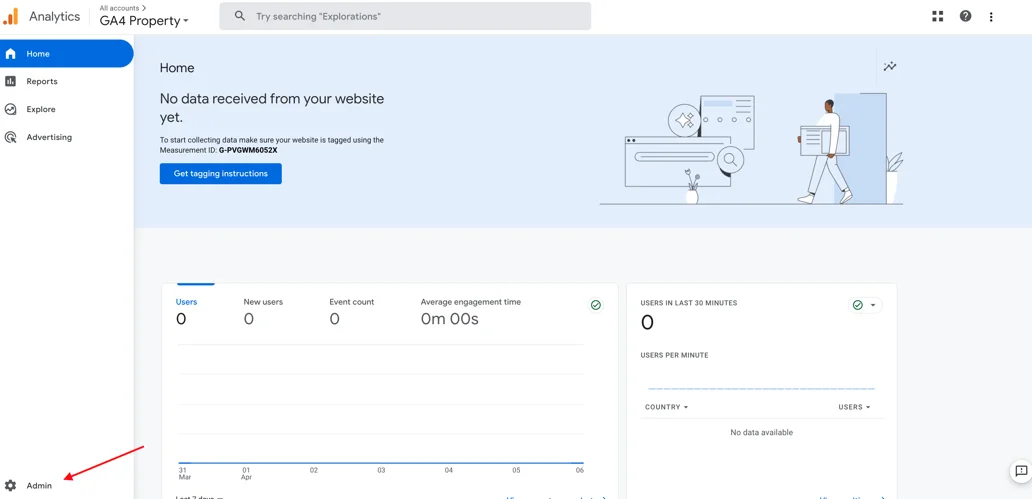
Task: Open the USERS column dropdown
Action: click(854, 407)
